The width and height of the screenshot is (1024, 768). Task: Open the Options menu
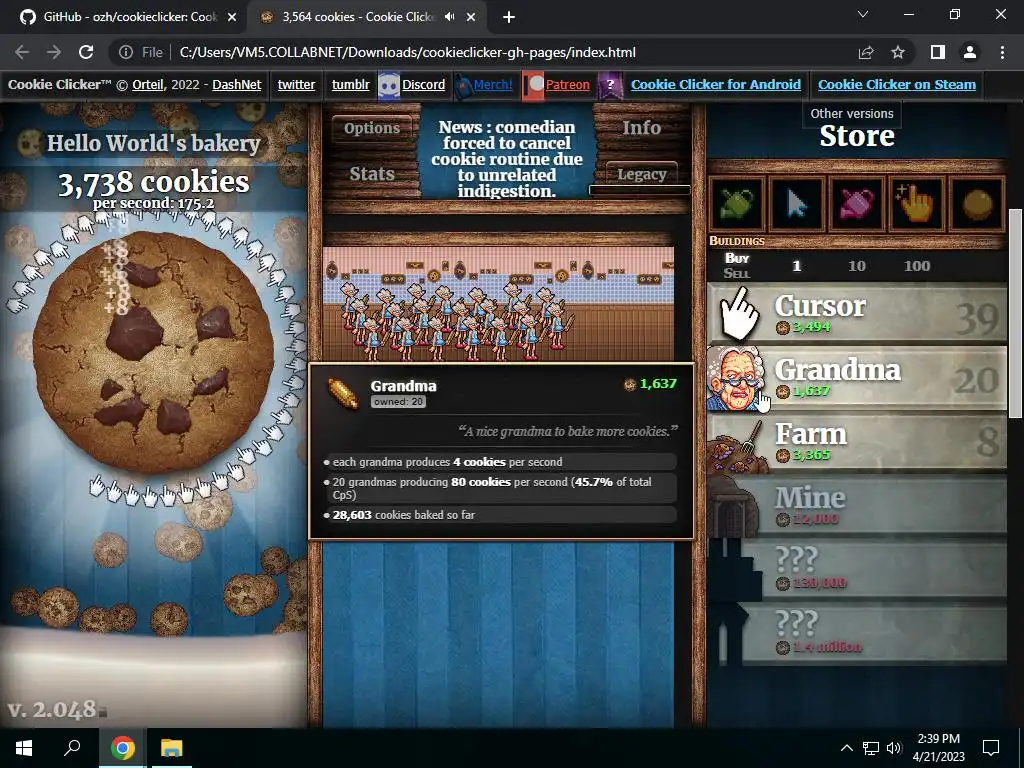[372, 128]
